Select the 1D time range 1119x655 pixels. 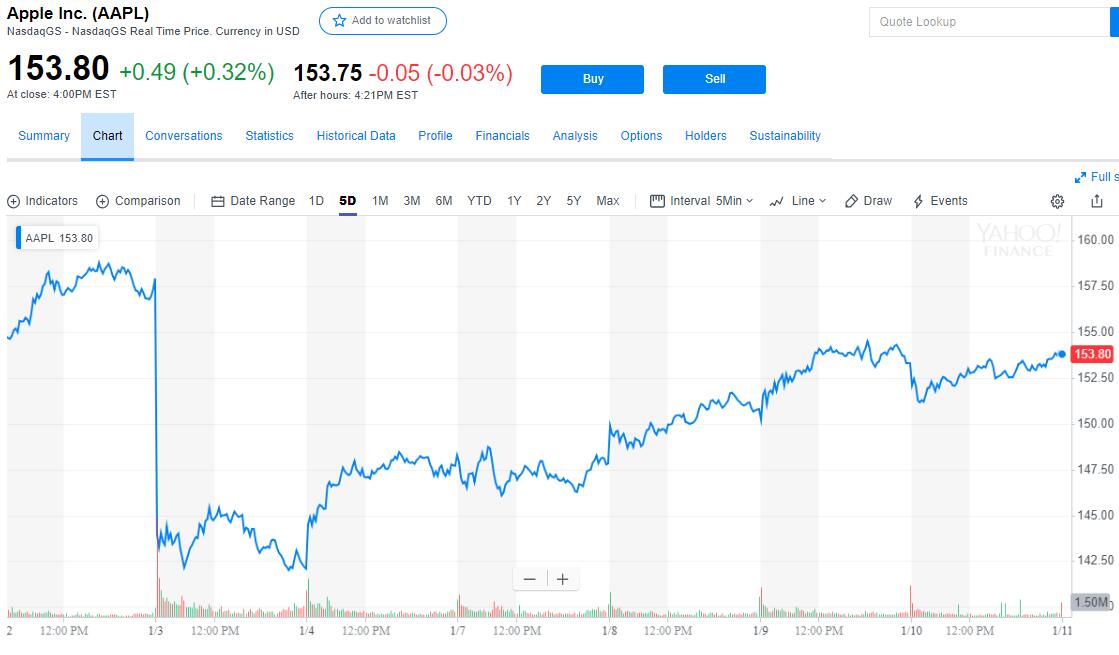tap(316, 201)
